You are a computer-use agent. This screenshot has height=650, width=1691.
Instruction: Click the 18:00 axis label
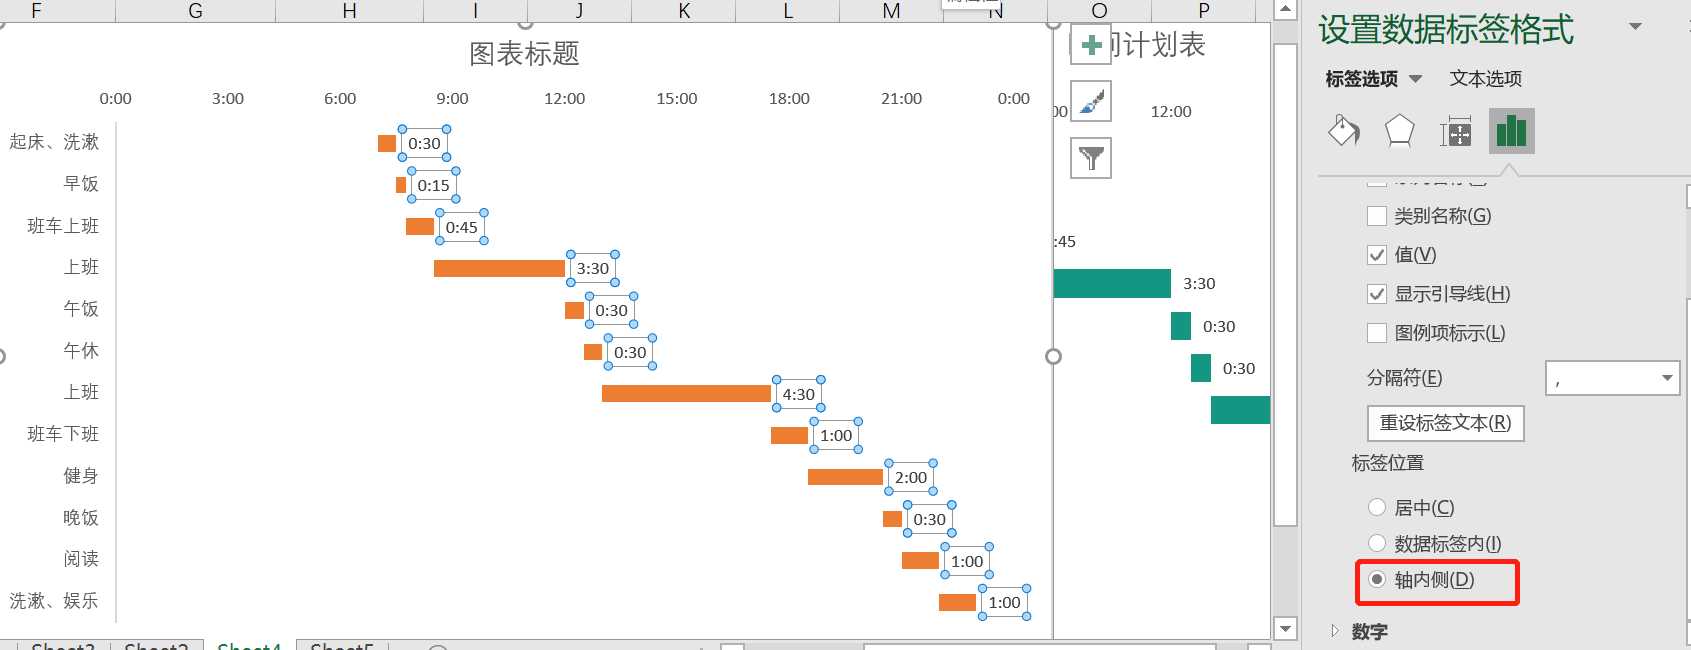point(789,99)
